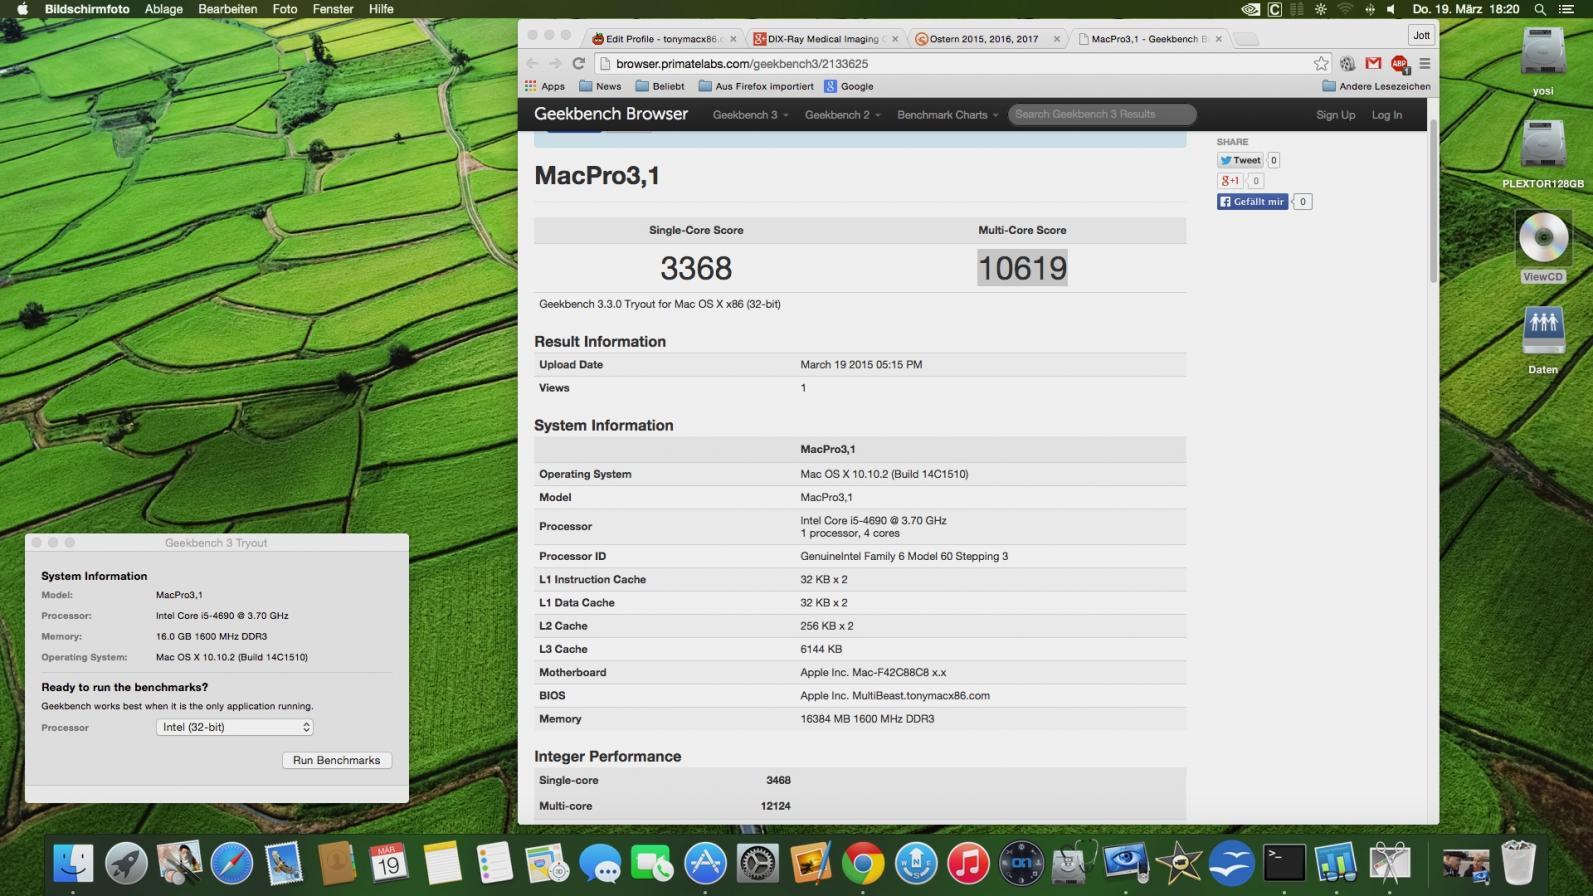Click the volume icon in menu bar

pyautogui.click(x=1391, y=9)
